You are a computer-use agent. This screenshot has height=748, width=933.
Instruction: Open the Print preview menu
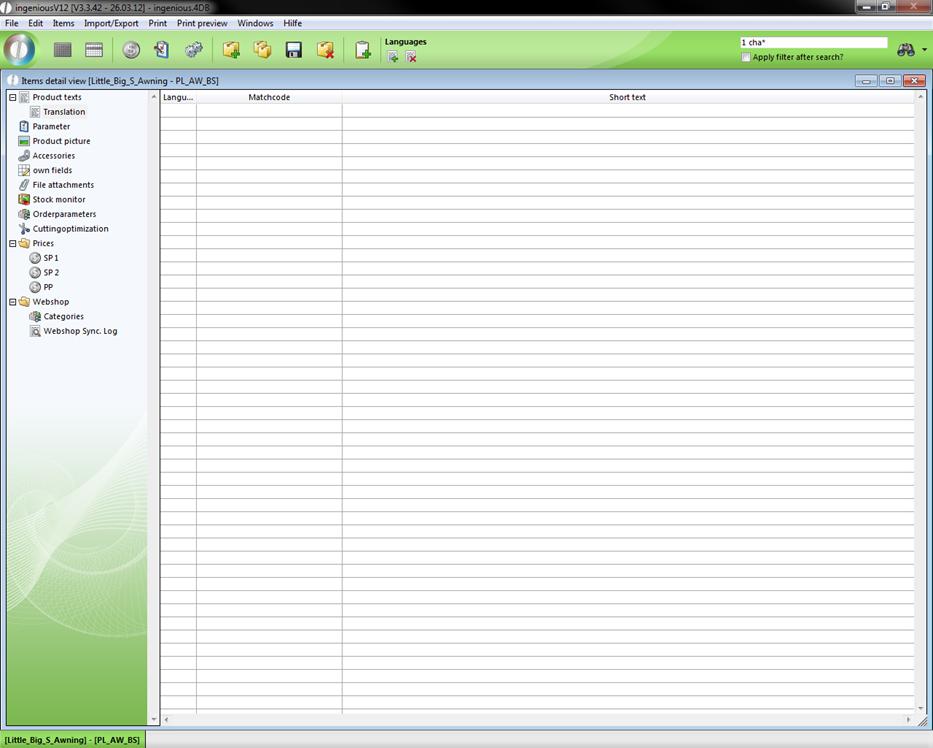(x=202, y=23)
